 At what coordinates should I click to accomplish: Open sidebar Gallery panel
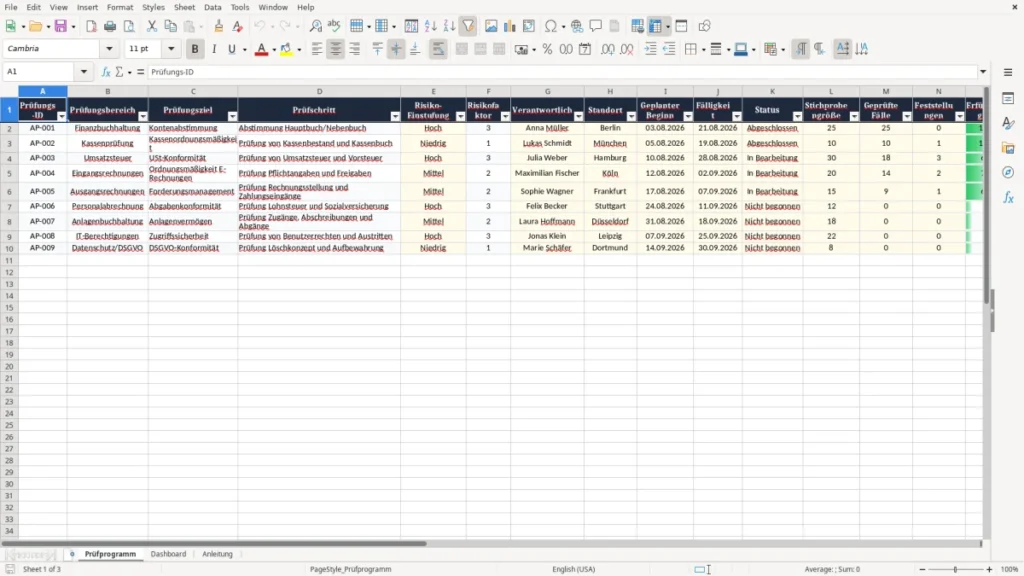tap(1008, 148)
